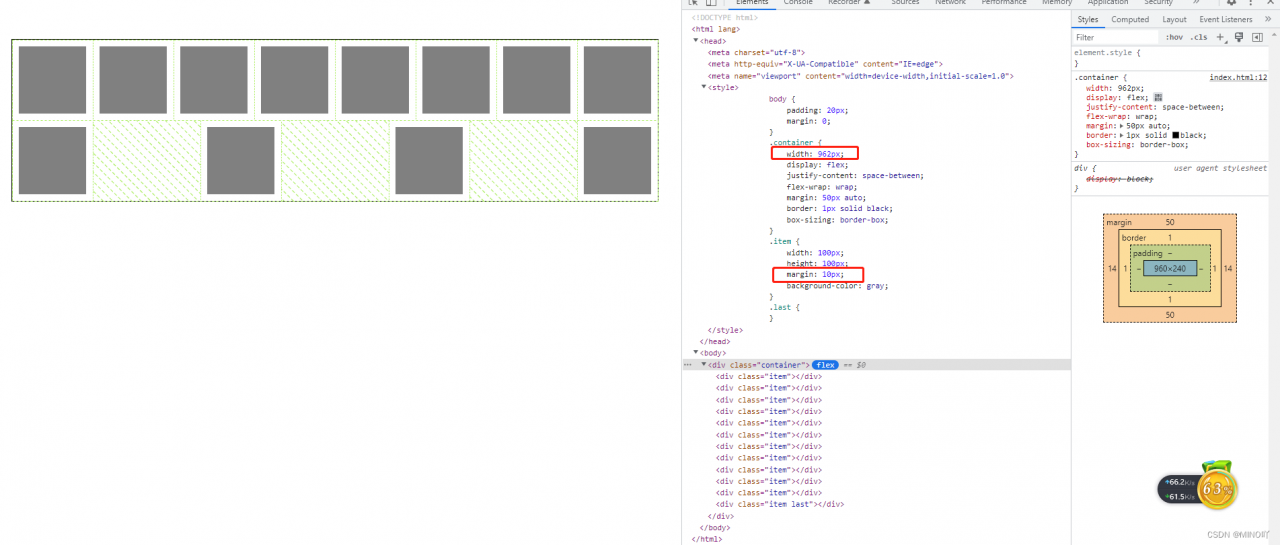Viewport: 1280px width, 545px height.
Task: Open the Sources tab
Action: click(905, 3)
